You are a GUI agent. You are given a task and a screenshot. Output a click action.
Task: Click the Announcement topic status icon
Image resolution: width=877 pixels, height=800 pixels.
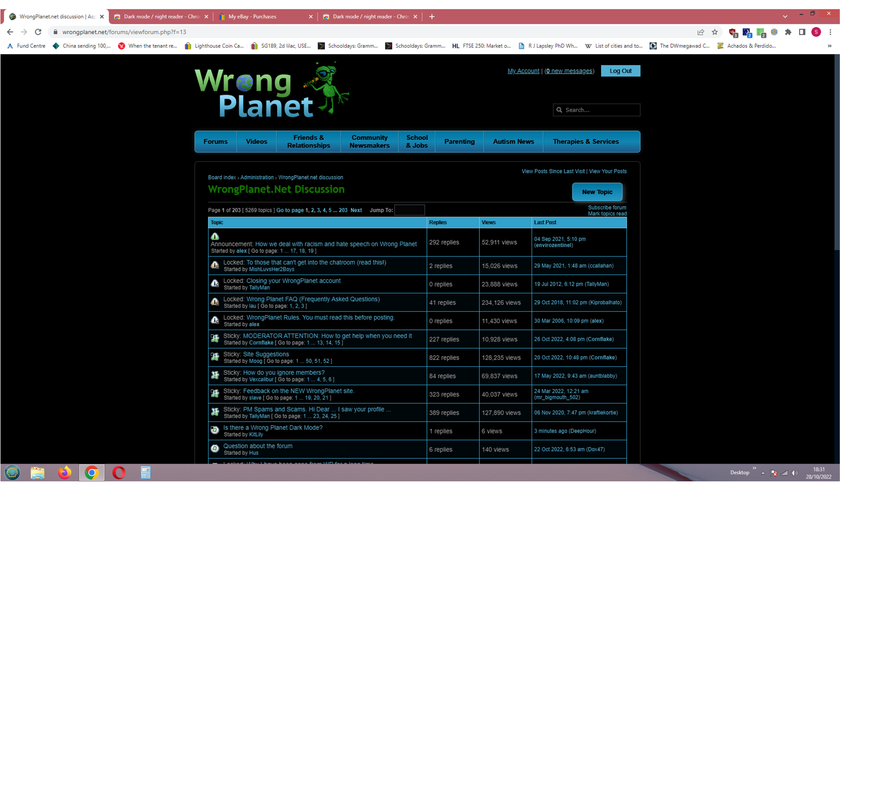215,236
